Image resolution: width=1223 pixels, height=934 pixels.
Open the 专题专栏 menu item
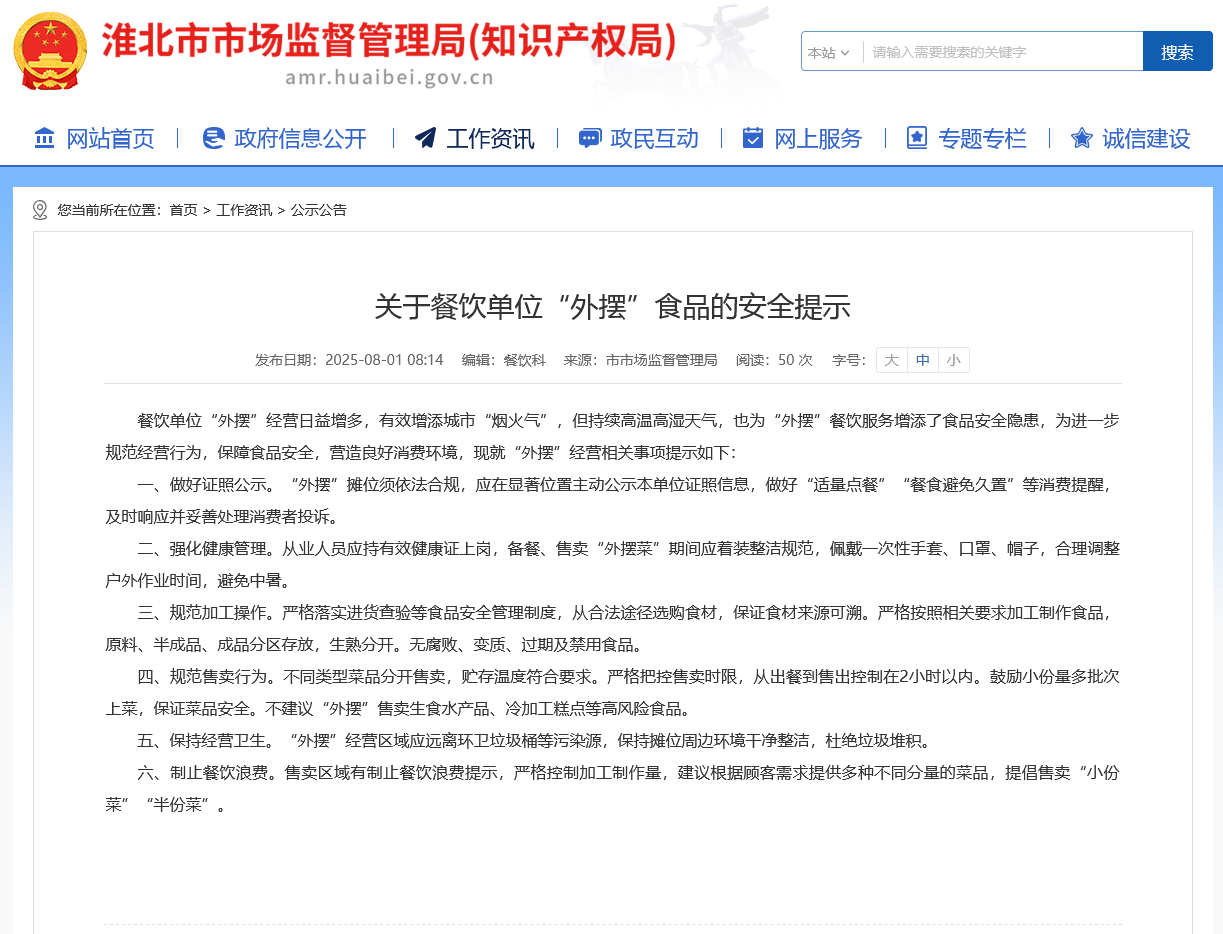click(982, 139)
